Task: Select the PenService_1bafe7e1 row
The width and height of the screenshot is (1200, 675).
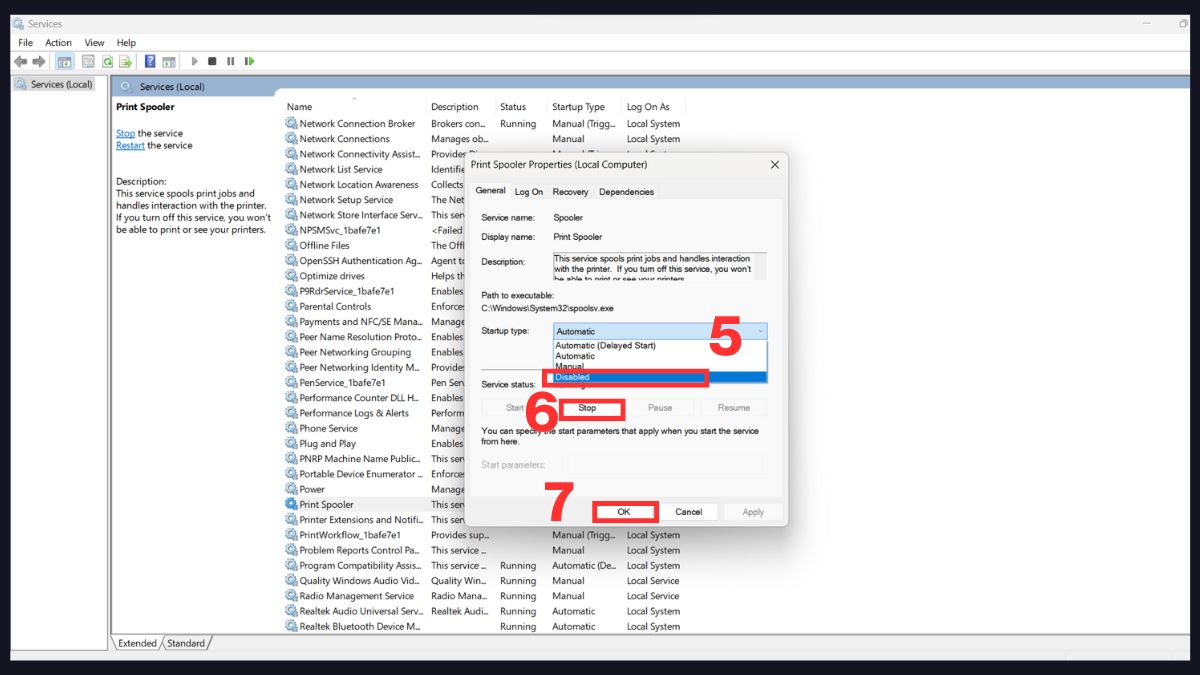Action: click(x=375, y=382)
